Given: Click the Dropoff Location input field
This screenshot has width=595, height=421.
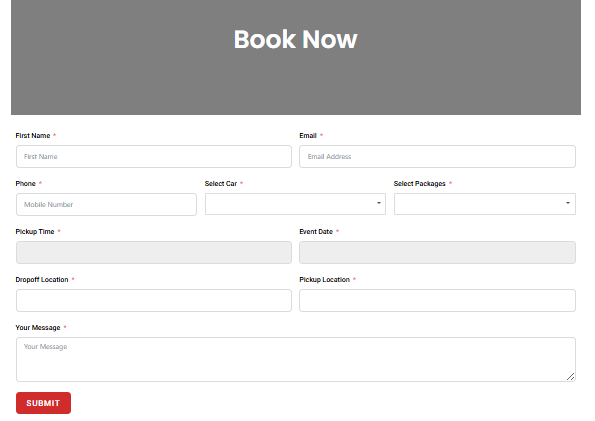Looking at the screenshot, I should coord(154,301).
